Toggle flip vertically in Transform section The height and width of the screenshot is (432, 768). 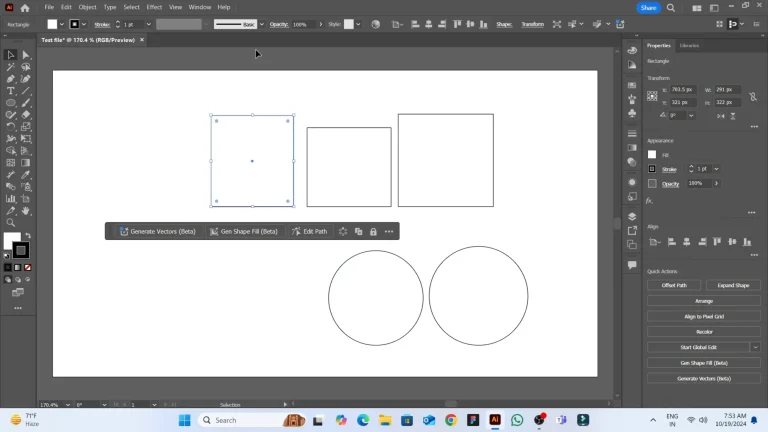click(733, 116)
